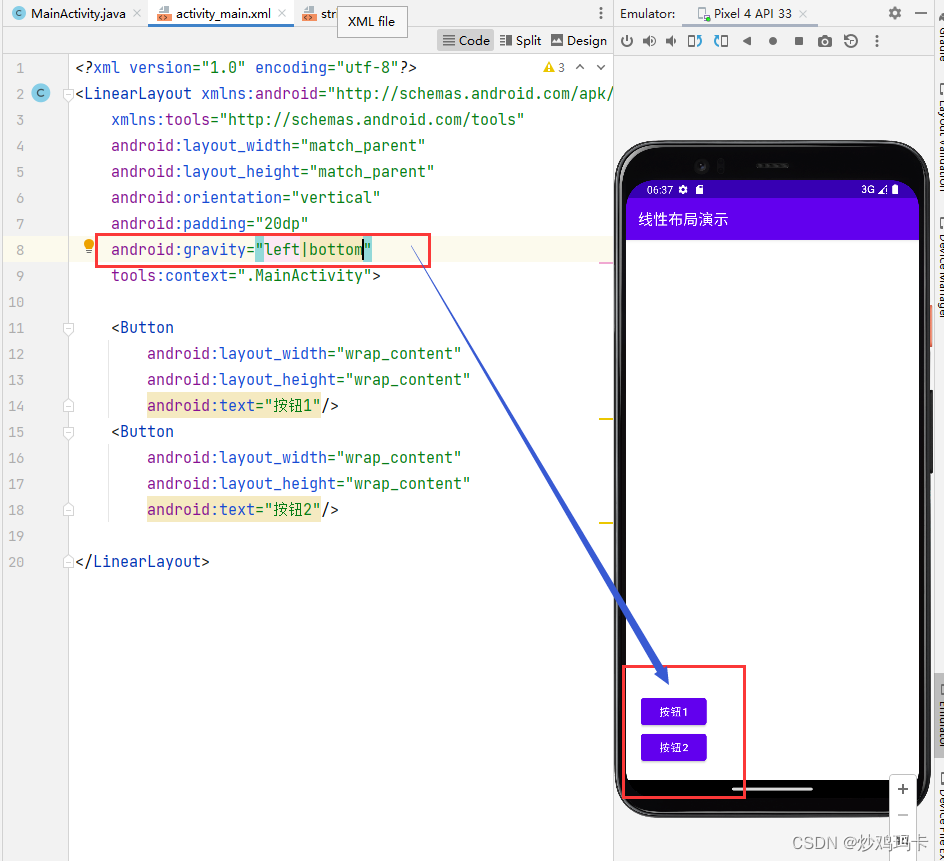Switch editor to Design view
Image resolution: width=944 pixels, height=861 pixels.
[x=579, y=40]
